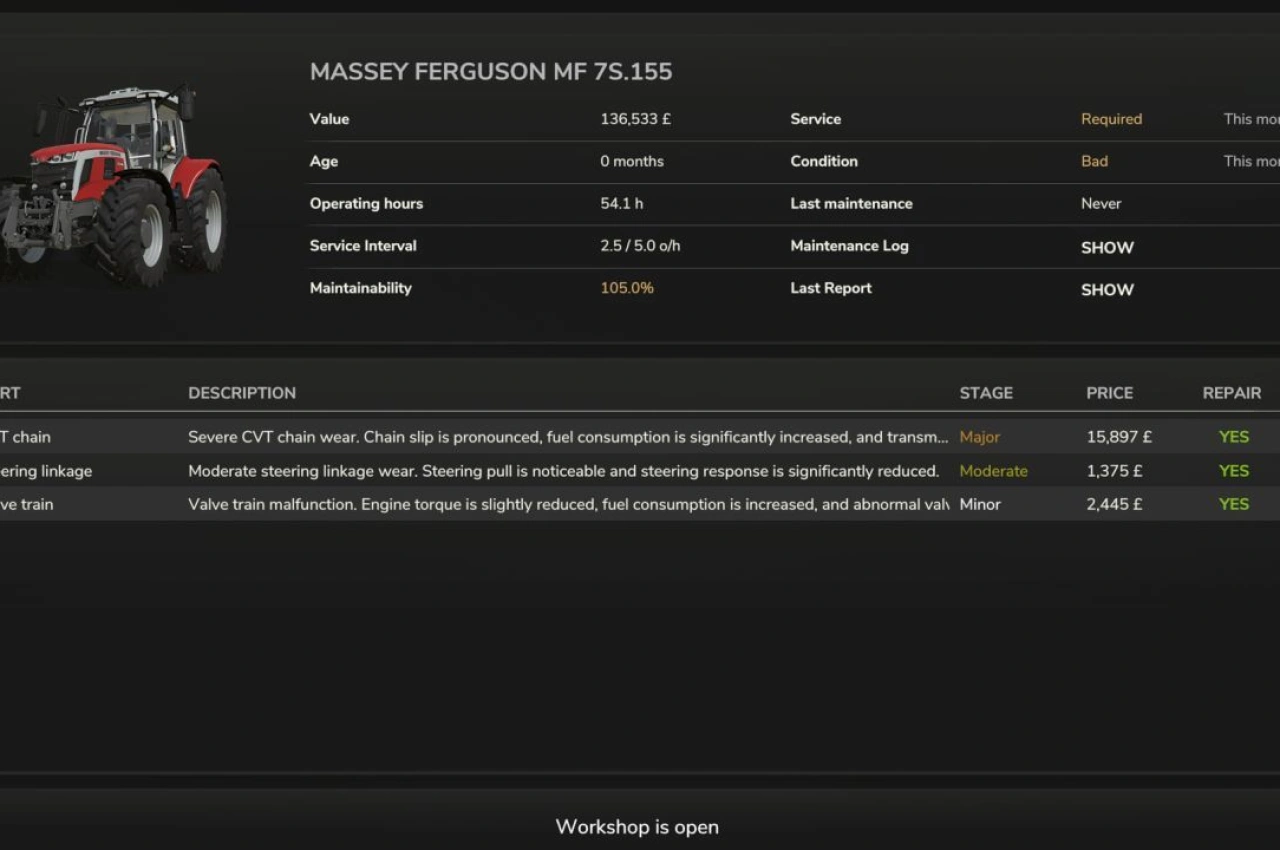1280x850 pixels.
Task: Select the CVT chain wear row
Action: [567, 437]
